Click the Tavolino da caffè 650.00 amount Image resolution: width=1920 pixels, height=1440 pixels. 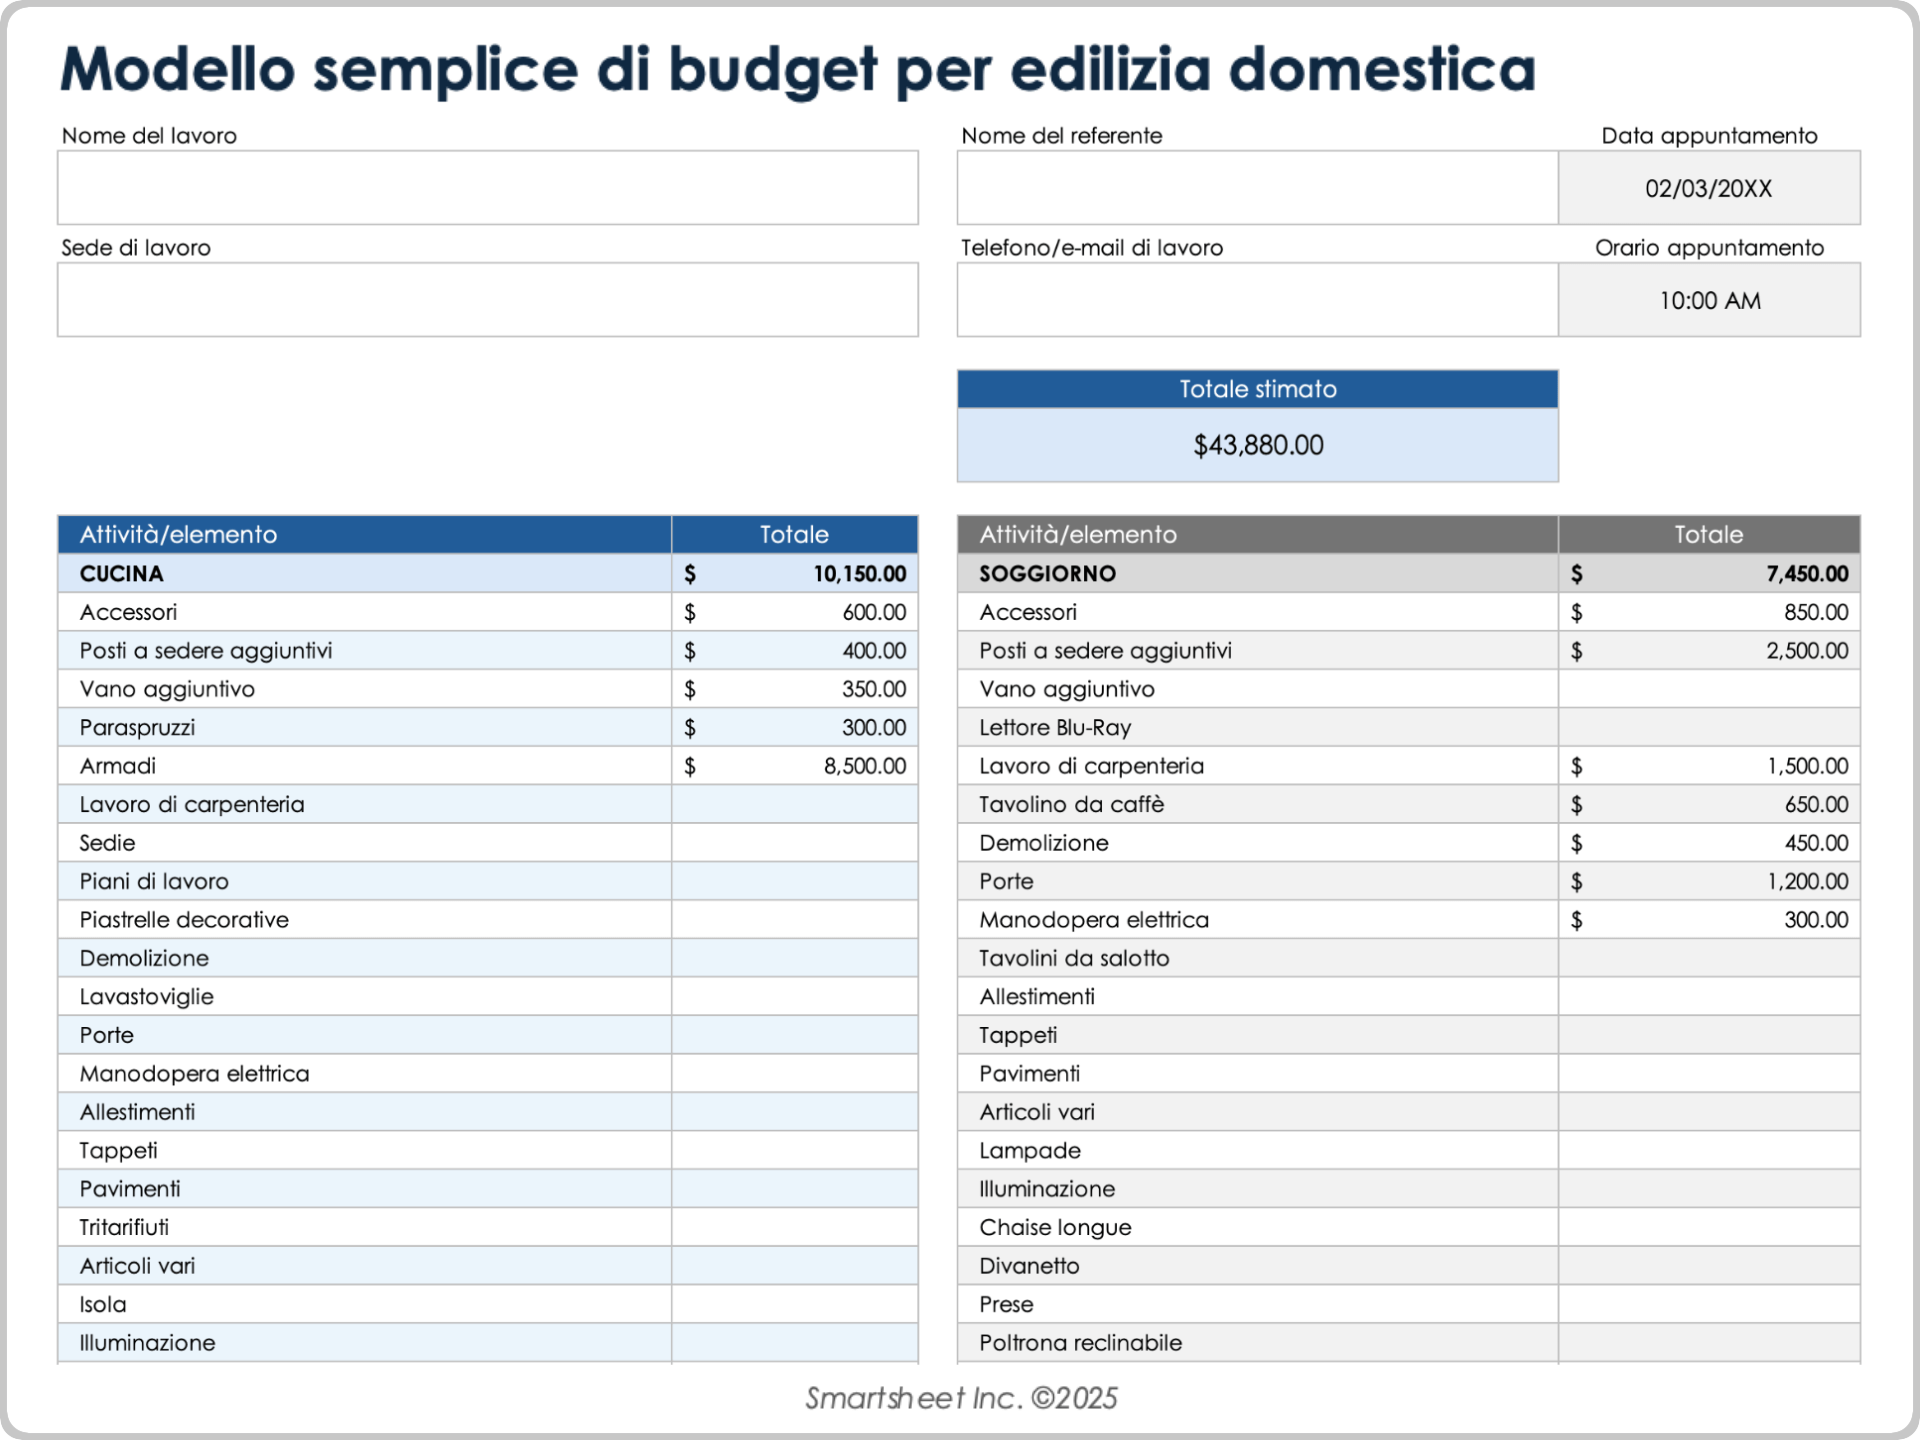pos(1815,804)
